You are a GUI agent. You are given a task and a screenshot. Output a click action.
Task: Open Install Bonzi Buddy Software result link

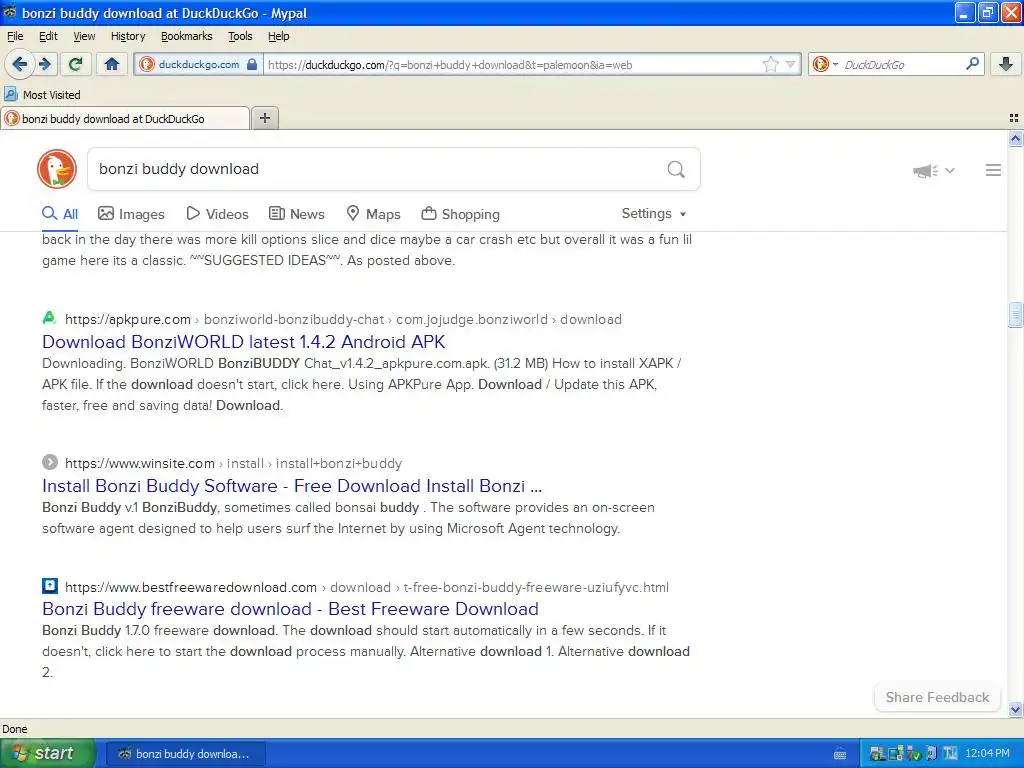click(x=292, y=486)
